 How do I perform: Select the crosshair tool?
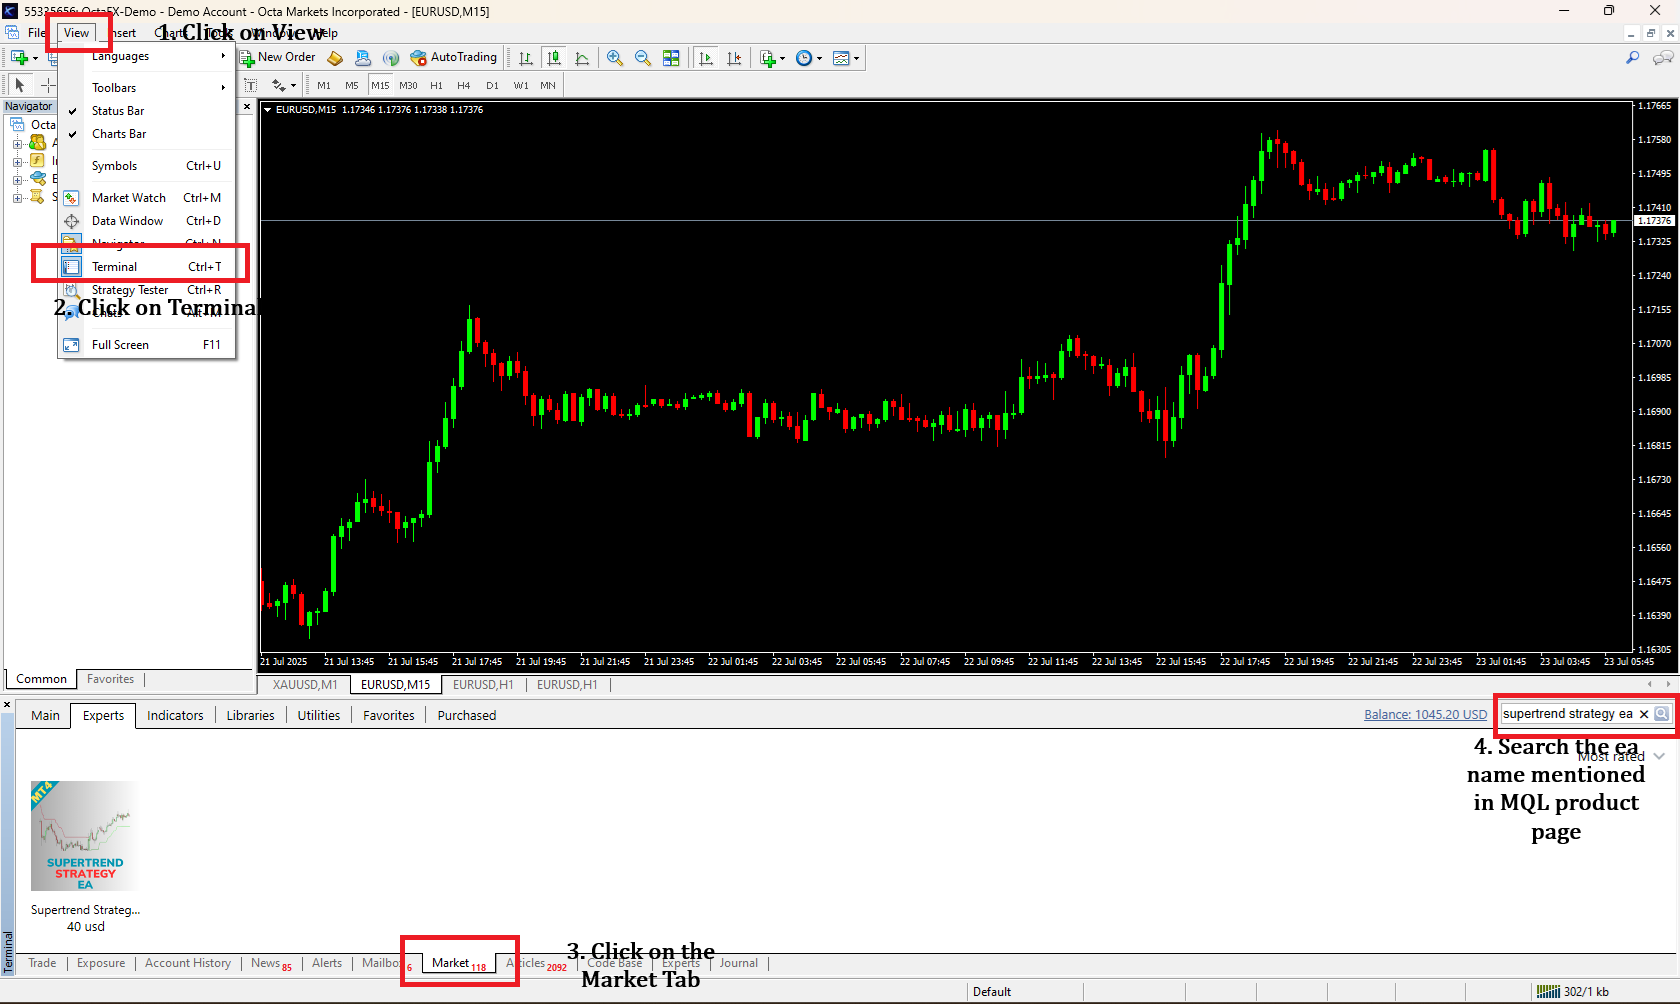pos(47,85)
